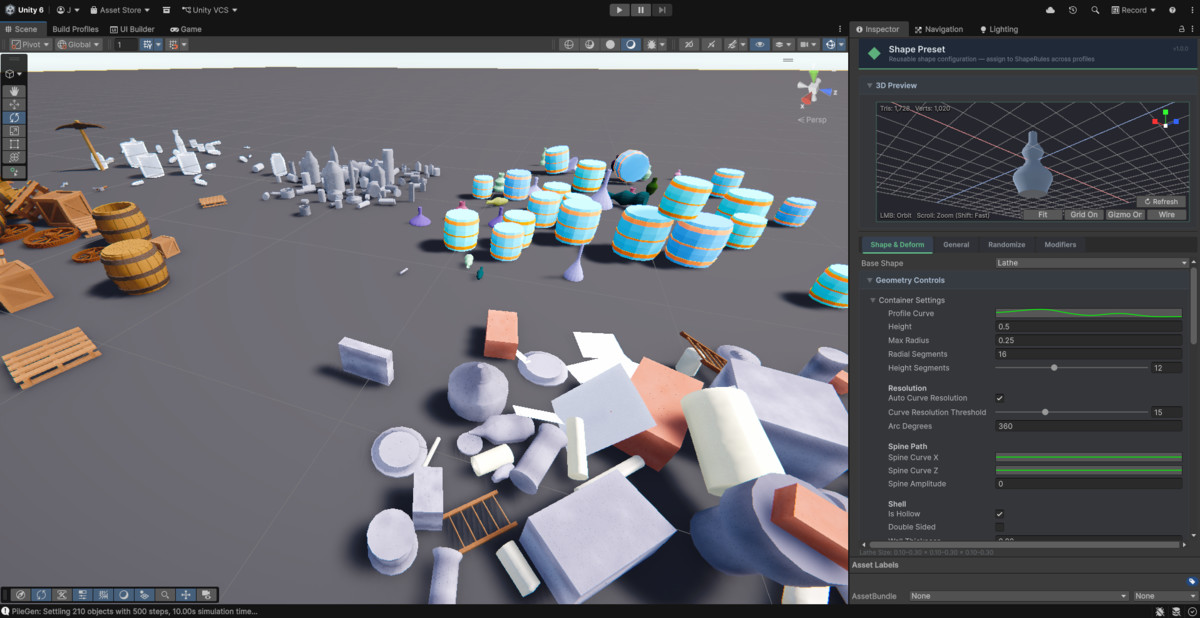Screen dimensions: 1200x618
Task: Open the help question mark menu
Action: tap(1173, 10)
